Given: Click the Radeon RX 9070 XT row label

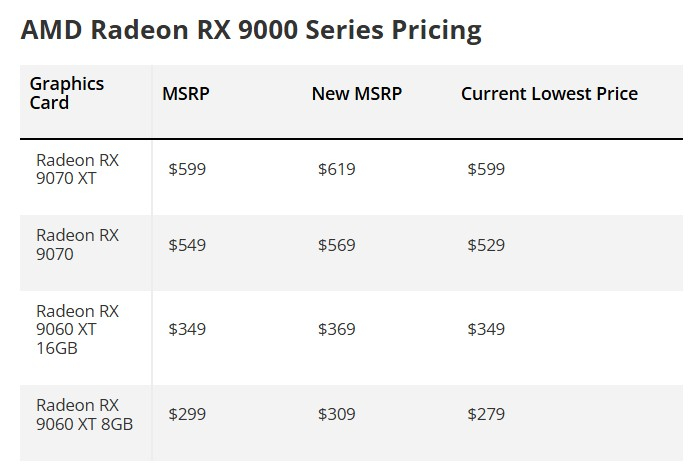Looking at the screenshot, I should (77, 169).
